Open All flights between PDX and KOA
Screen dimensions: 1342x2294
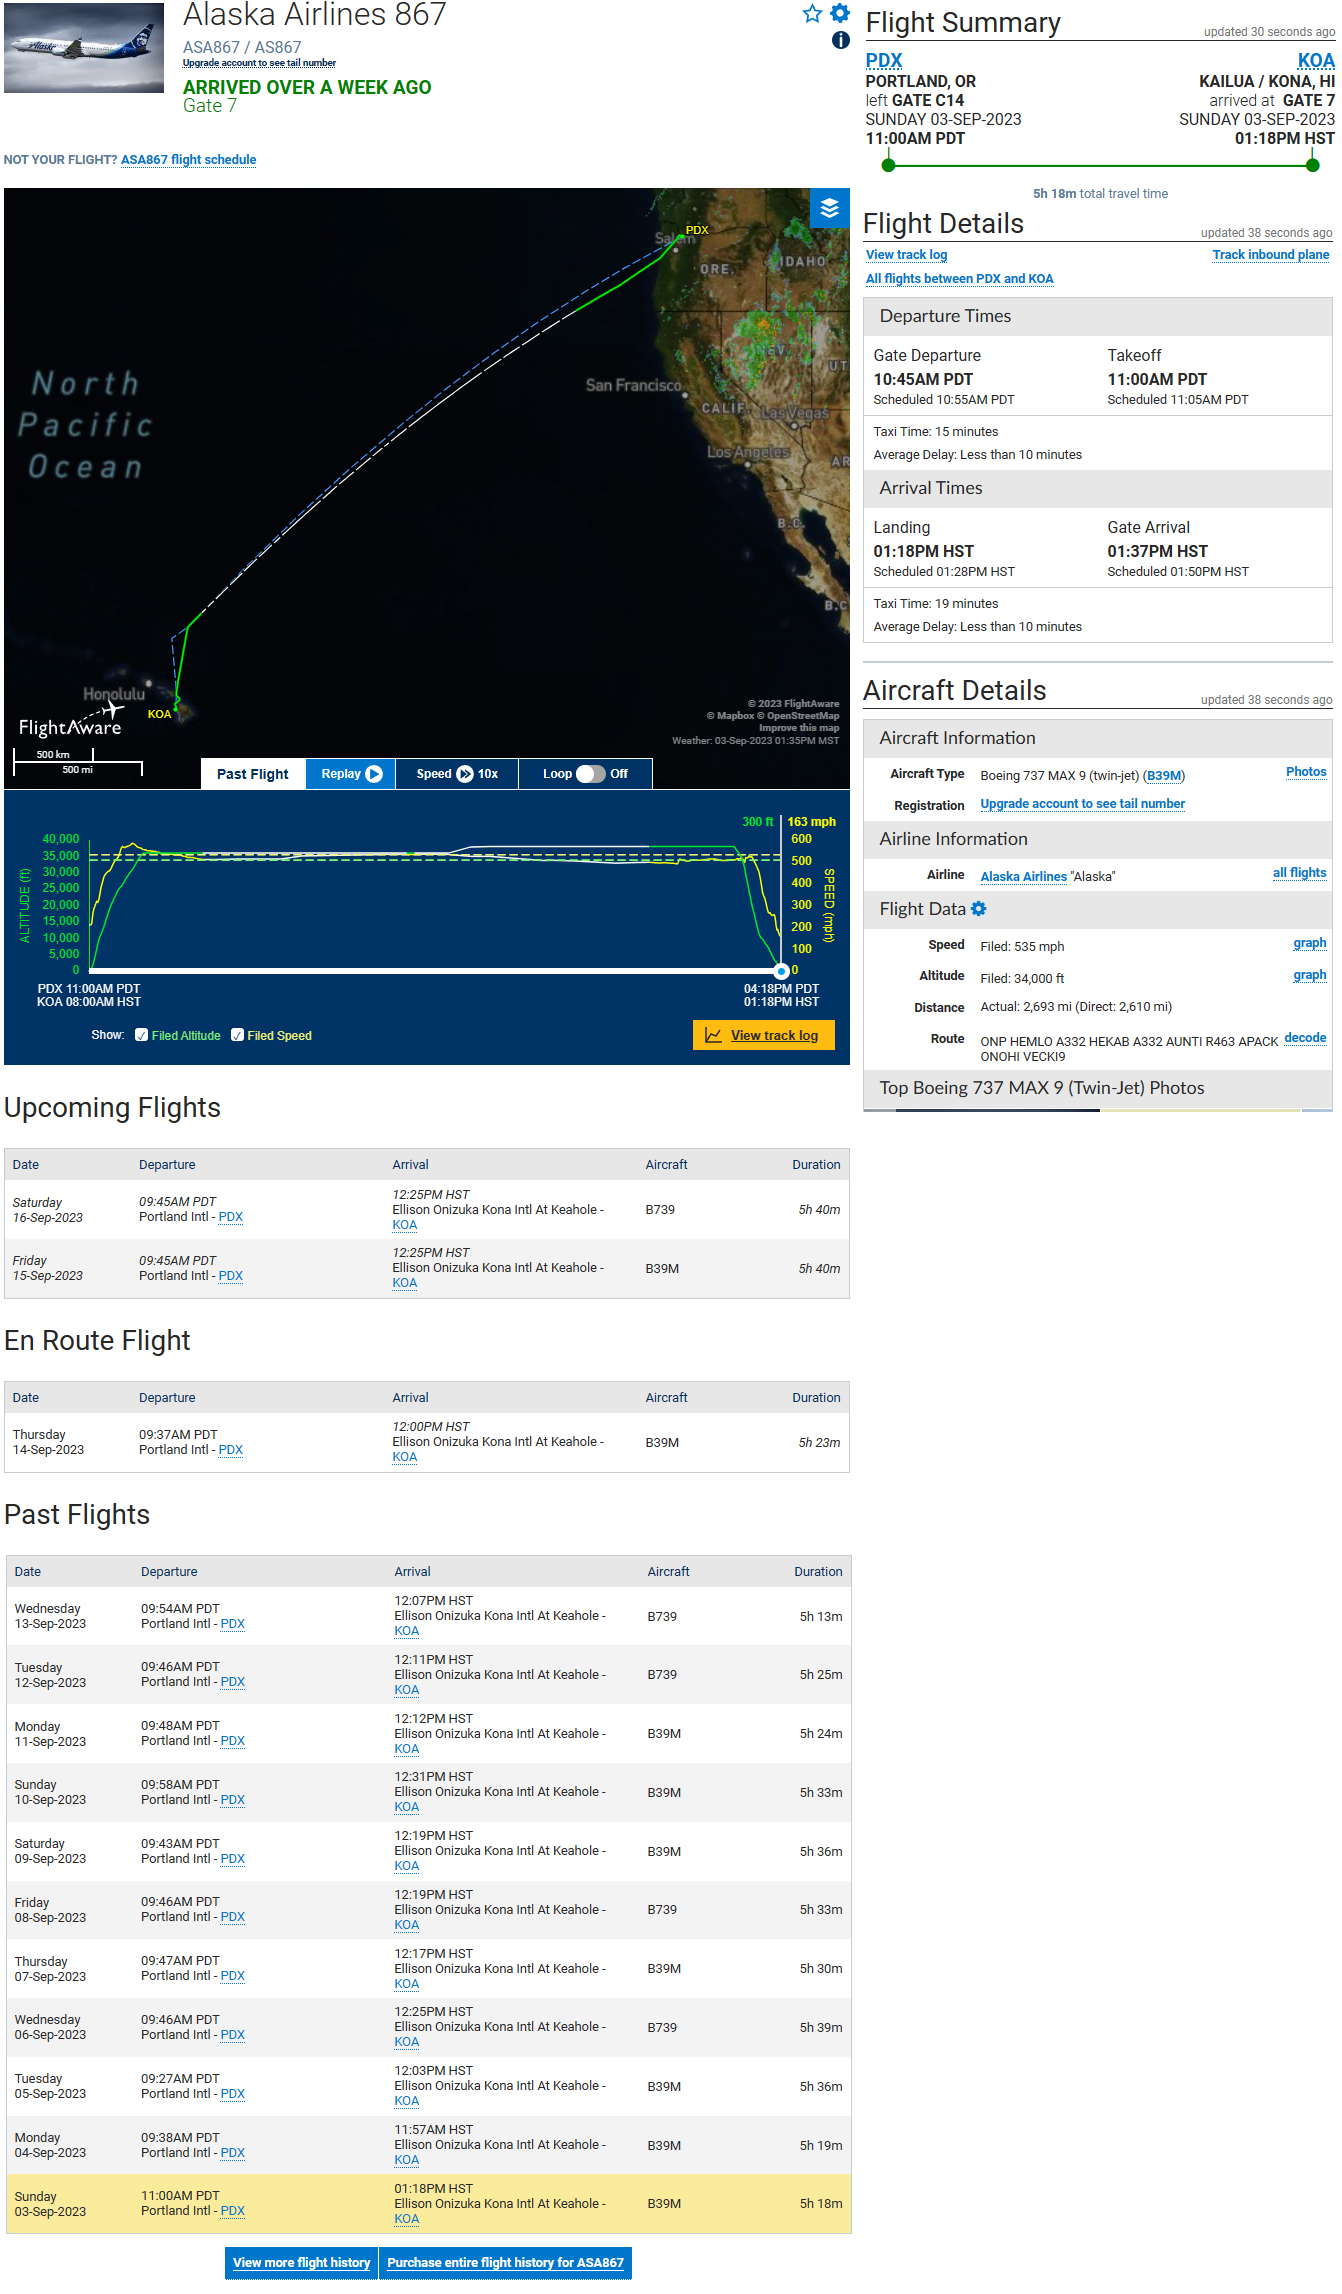pos(959,279)
